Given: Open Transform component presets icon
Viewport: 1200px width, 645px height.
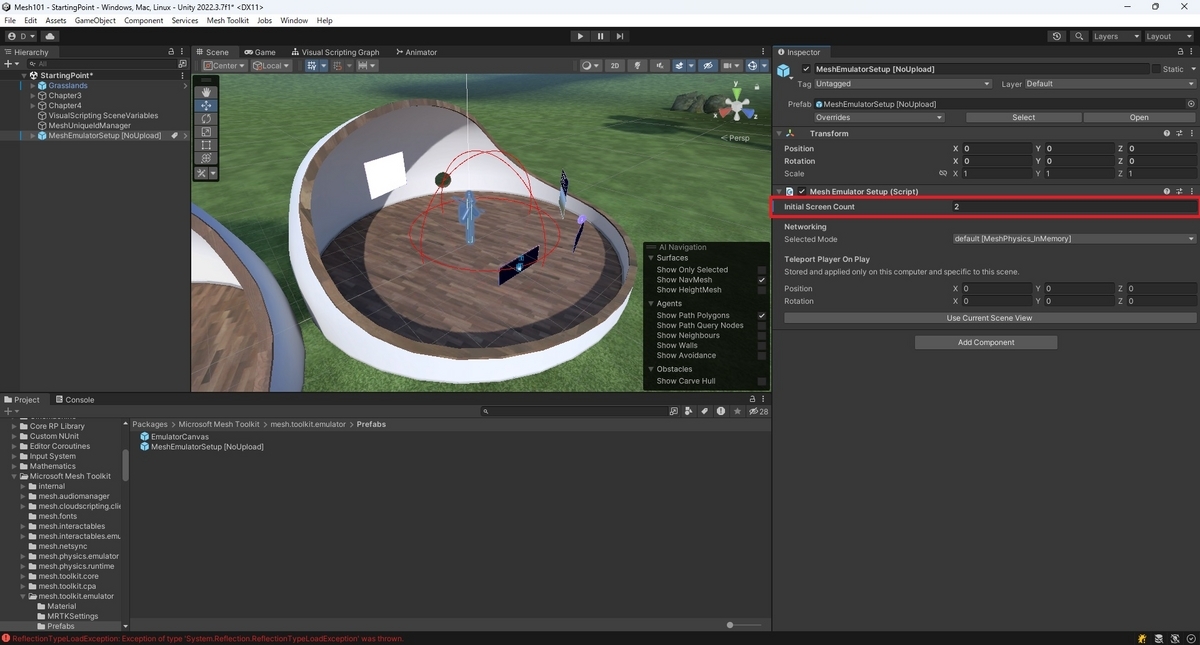Looking at the screenshot, I should [x=1179, y=133].
